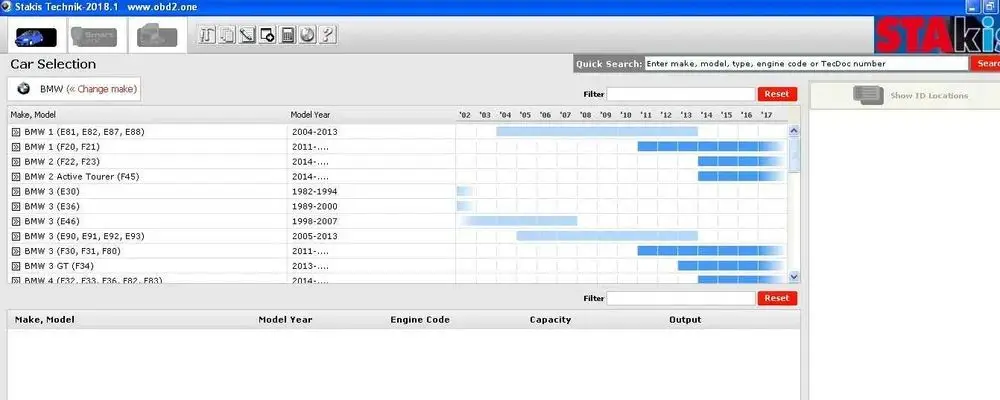Expand the BMW 3 (E30) row icon
The width and height of the screenshot is (1000, 400).
click(16, 191)
